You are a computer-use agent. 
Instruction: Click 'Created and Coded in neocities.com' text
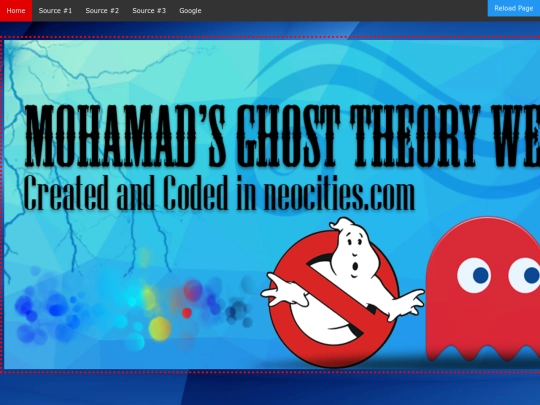point(219,193)
